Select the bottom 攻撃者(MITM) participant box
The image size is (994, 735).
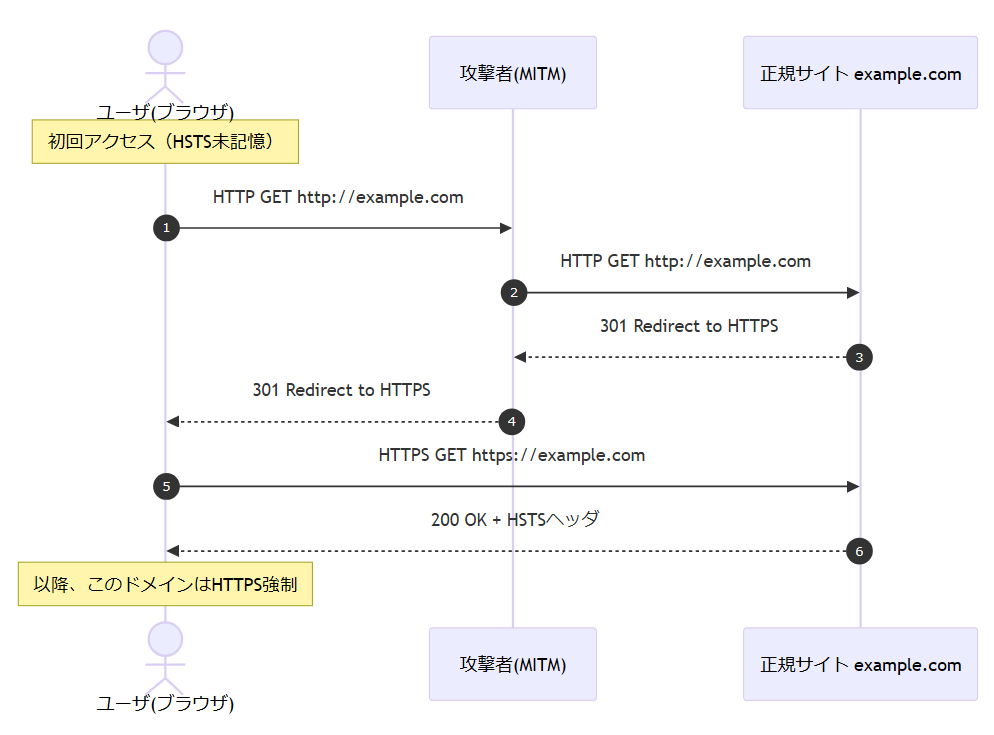tap(513, 664)
